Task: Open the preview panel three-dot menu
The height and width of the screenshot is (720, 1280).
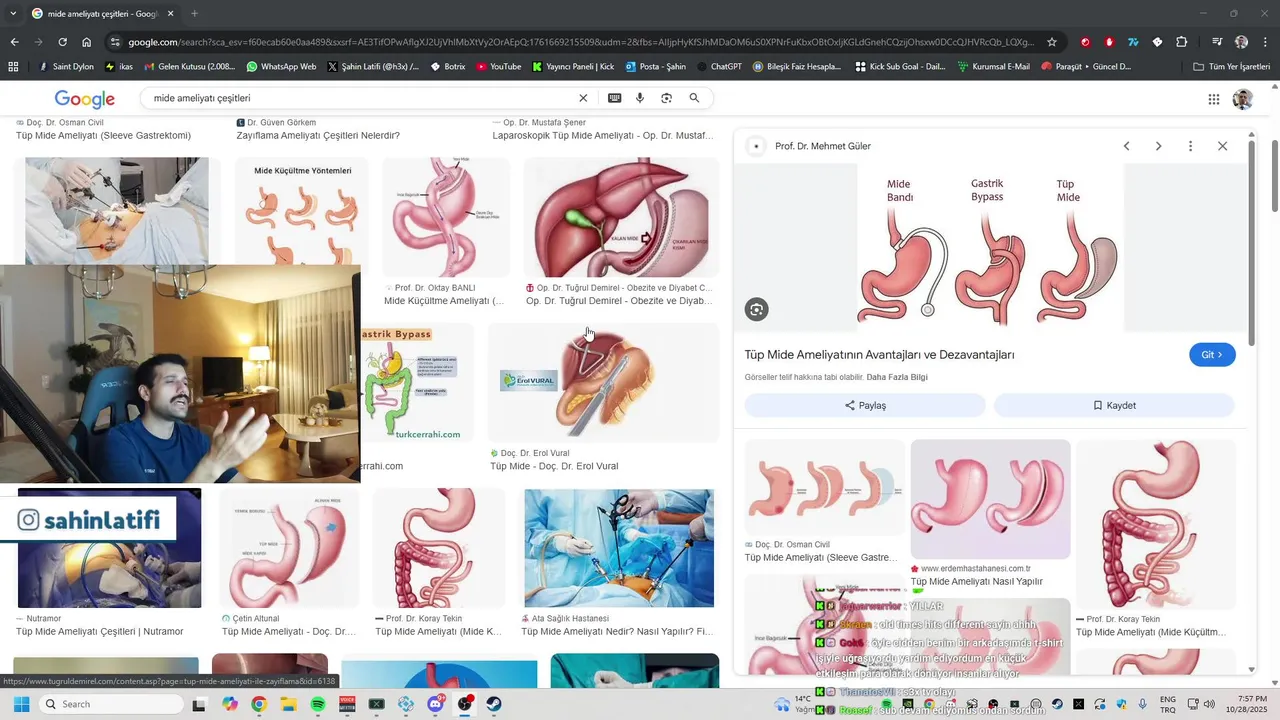Action: (1190, 146)
